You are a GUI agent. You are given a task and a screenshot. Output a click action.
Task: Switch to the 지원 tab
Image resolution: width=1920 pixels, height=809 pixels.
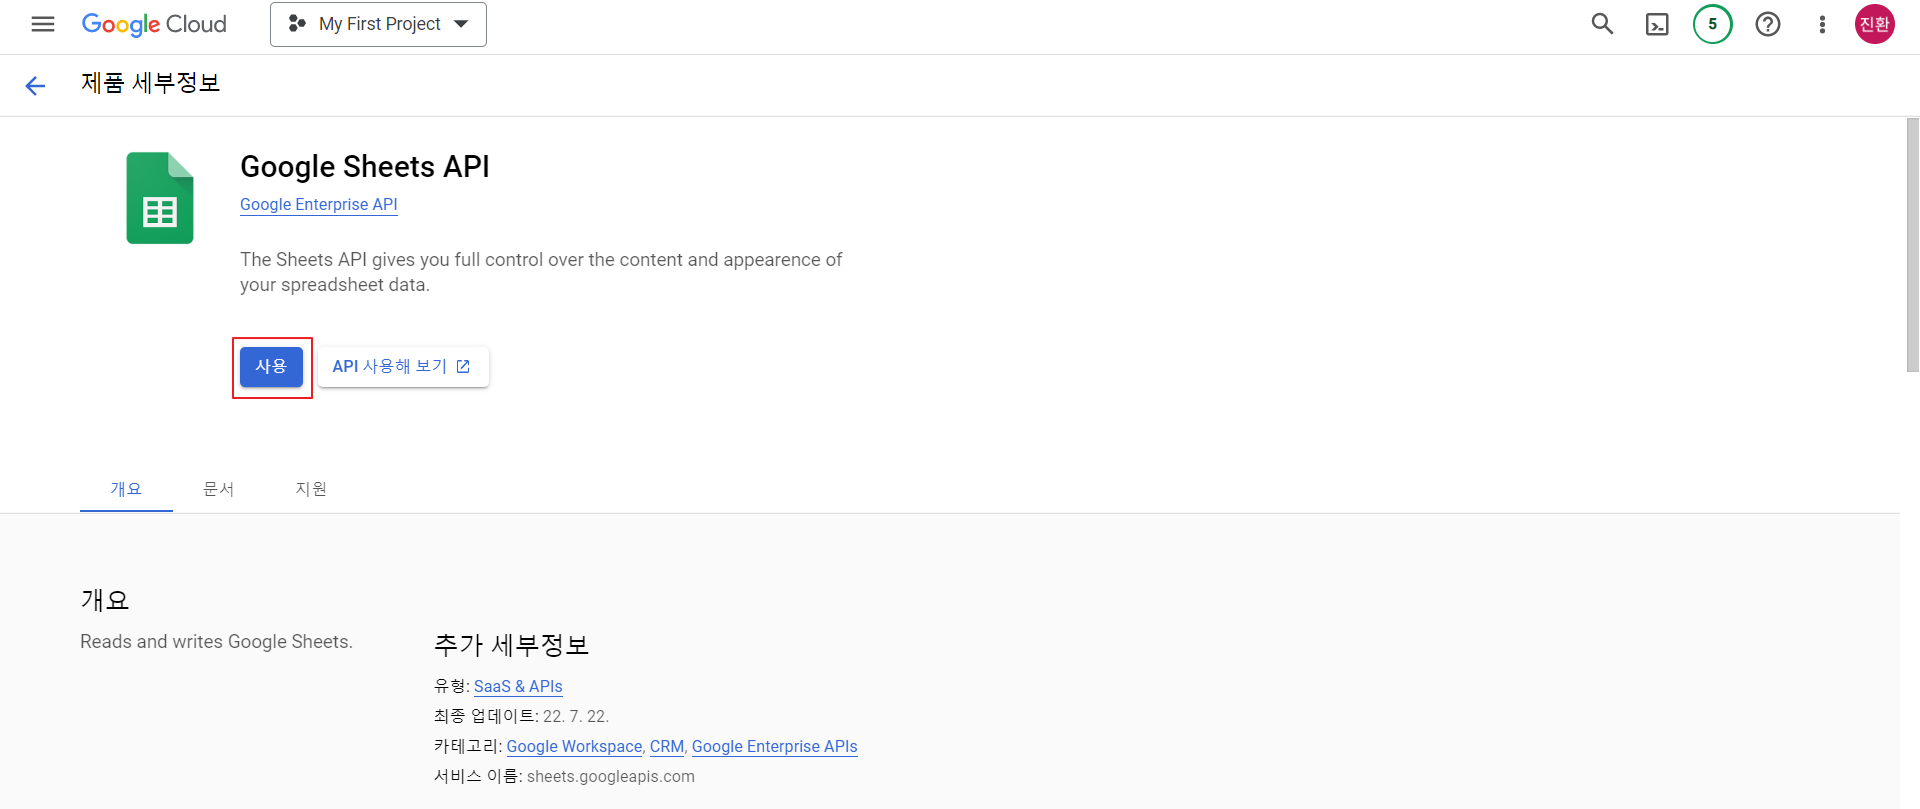coord(311,489)
